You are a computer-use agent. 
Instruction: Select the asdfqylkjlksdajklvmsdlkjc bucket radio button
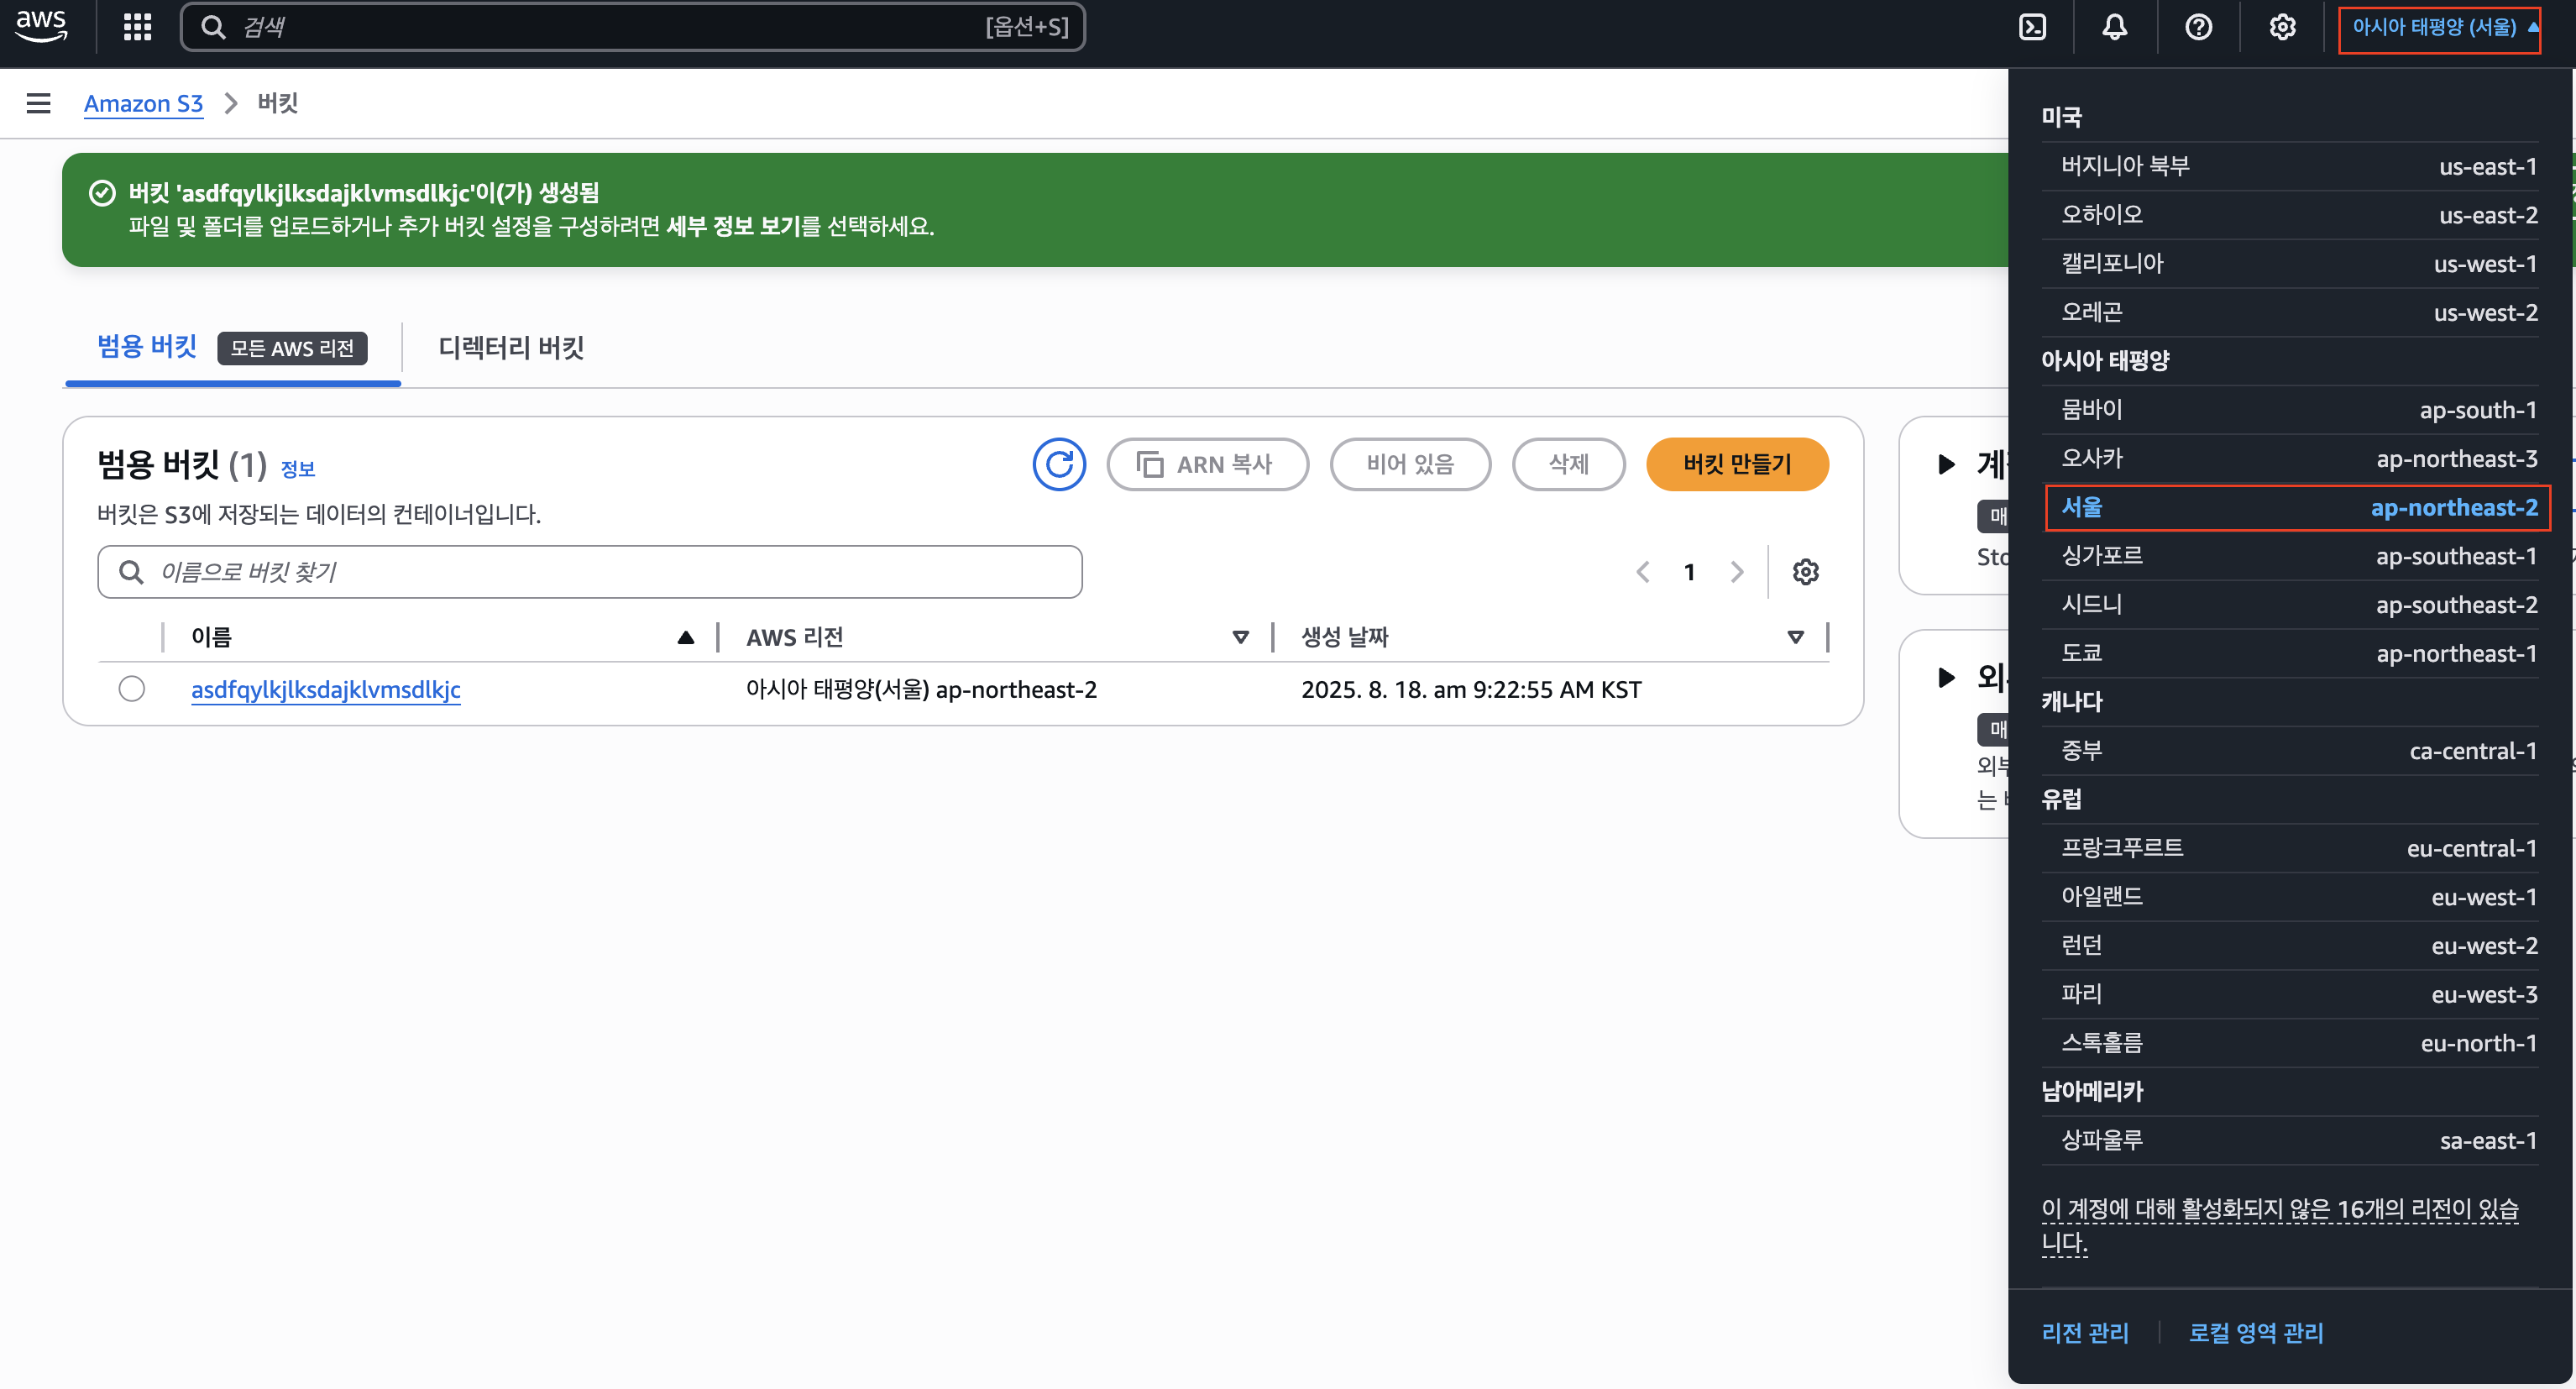point(131,689)
